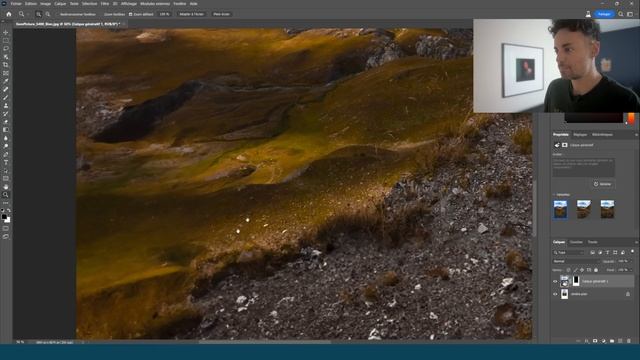Open the Fichier menu
The image size is (640, 360).
pyautogui.click(x=16, y=4)
